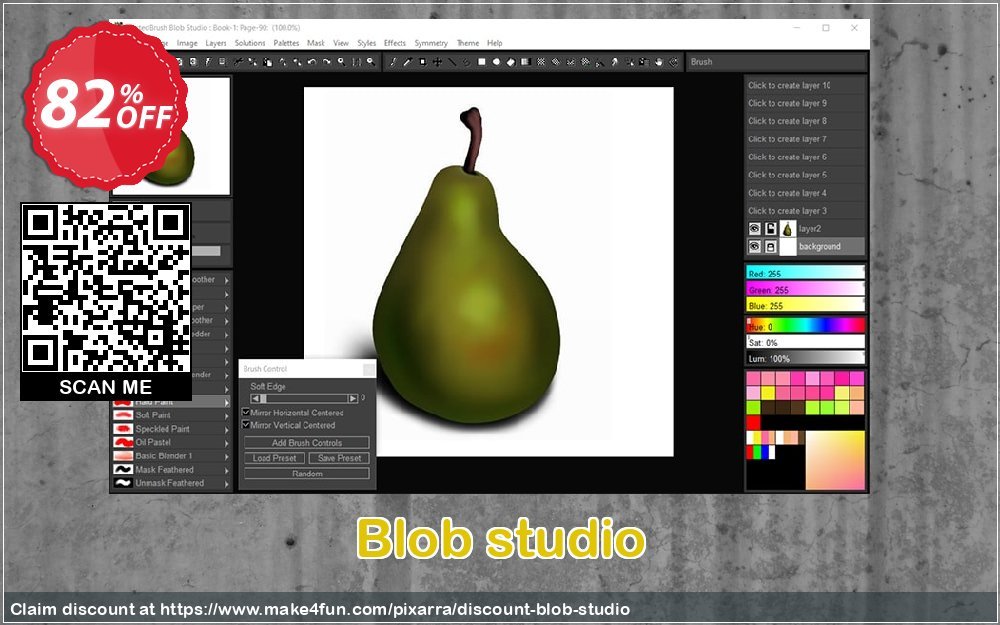
Task: Open the Layers menu
Action: pyautogui.click(x=216, y=43)
